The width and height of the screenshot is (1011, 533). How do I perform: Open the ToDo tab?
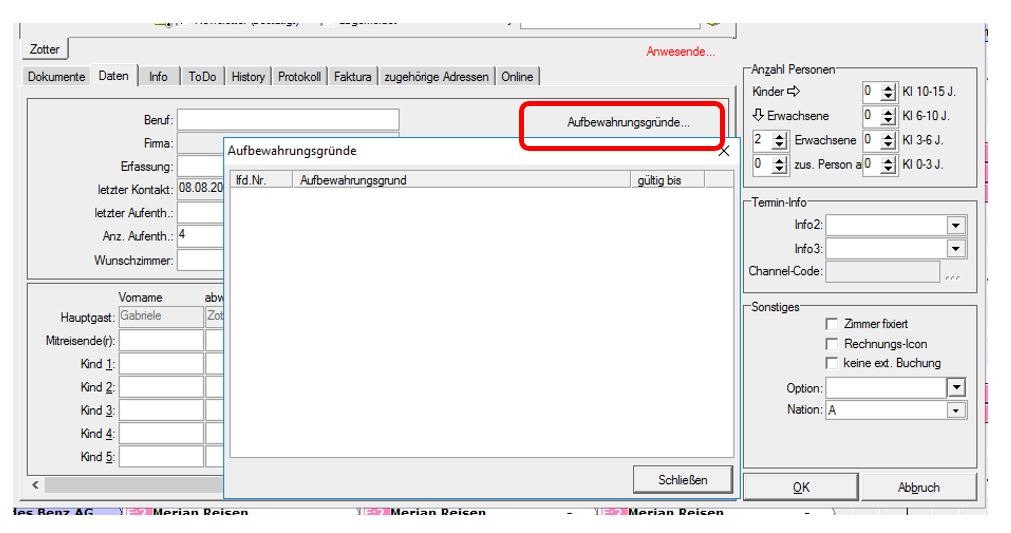pos(202,76)
